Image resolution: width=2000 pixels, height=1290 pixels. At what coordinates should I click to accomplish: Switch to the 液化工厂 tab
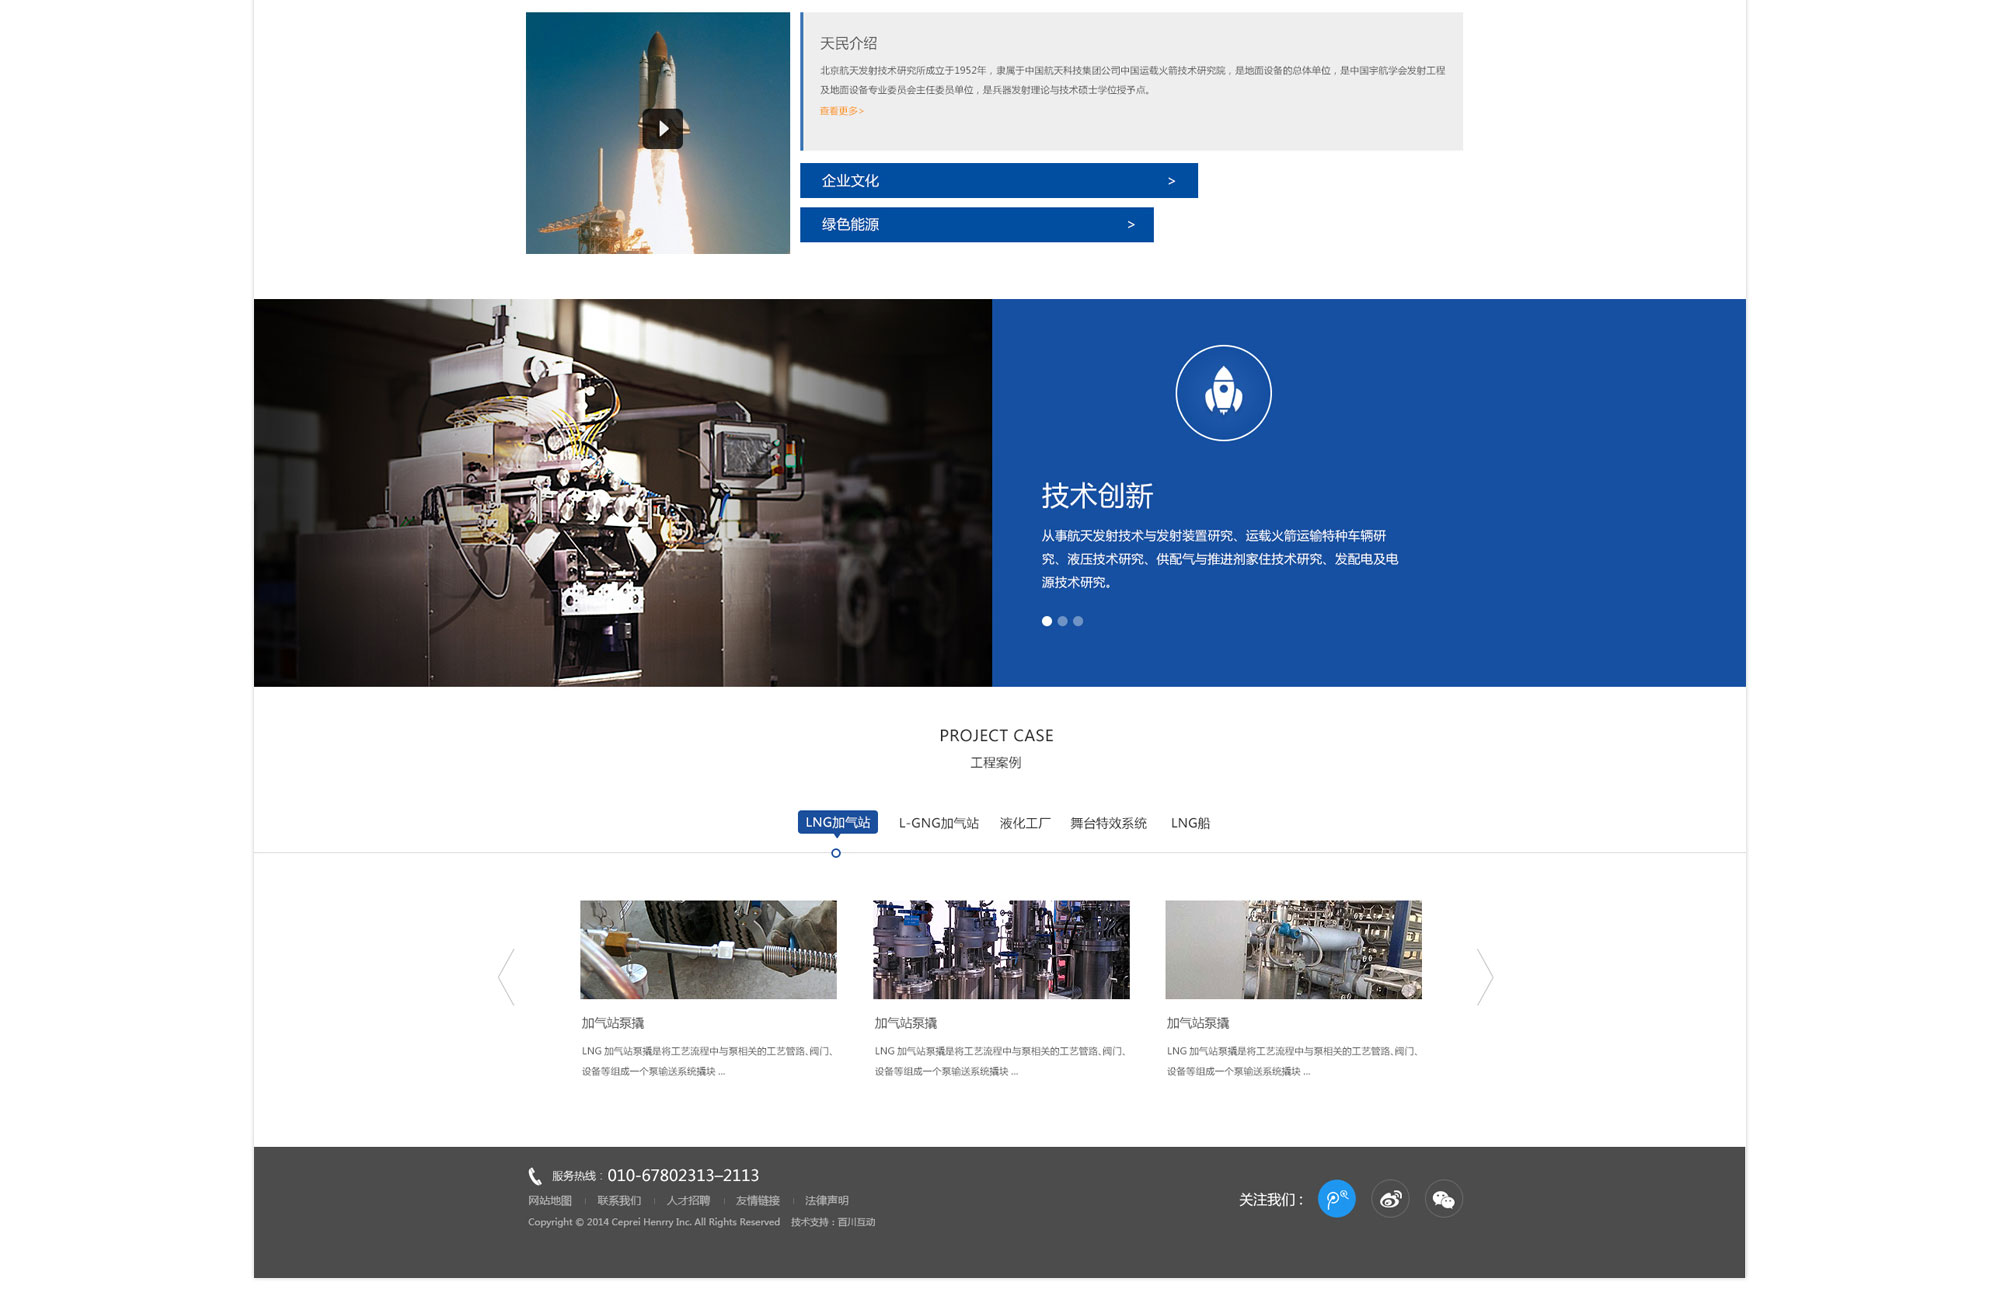1025,823
